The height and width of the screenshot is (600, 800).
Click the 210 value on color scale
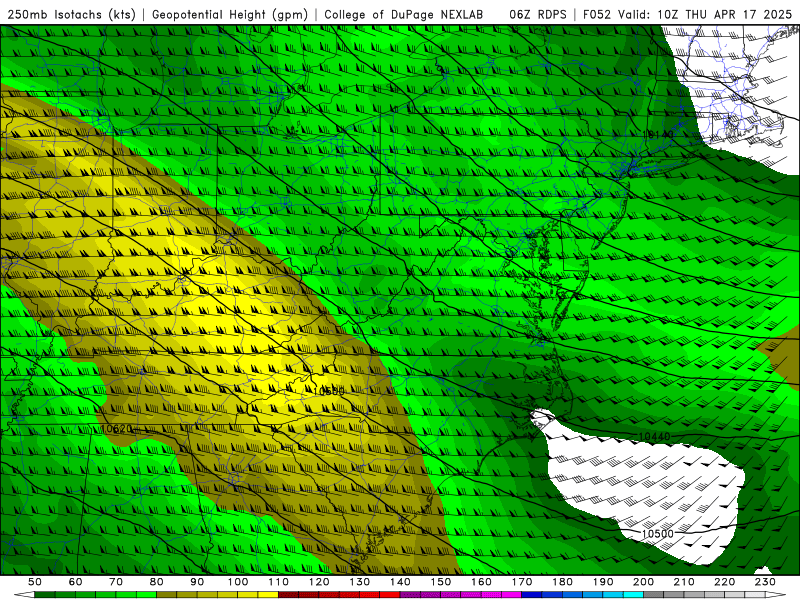pos(684,582)
